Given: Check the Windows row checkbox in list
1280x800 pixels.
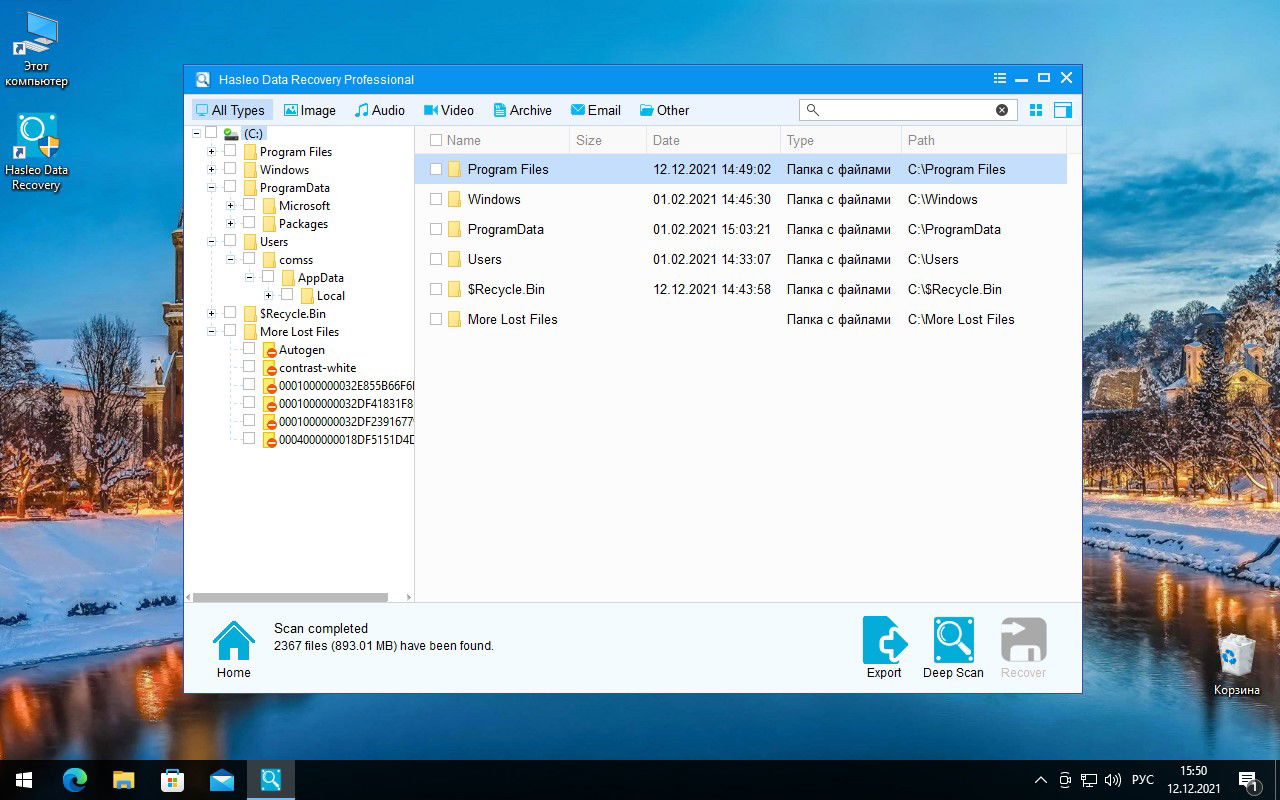Looking at the screenshot, I should click(436, 199).
